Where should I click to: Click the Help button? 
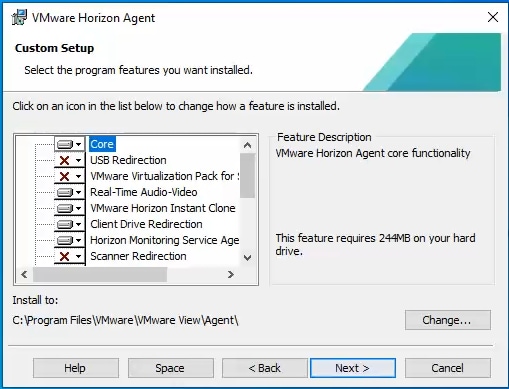(76, 368)
